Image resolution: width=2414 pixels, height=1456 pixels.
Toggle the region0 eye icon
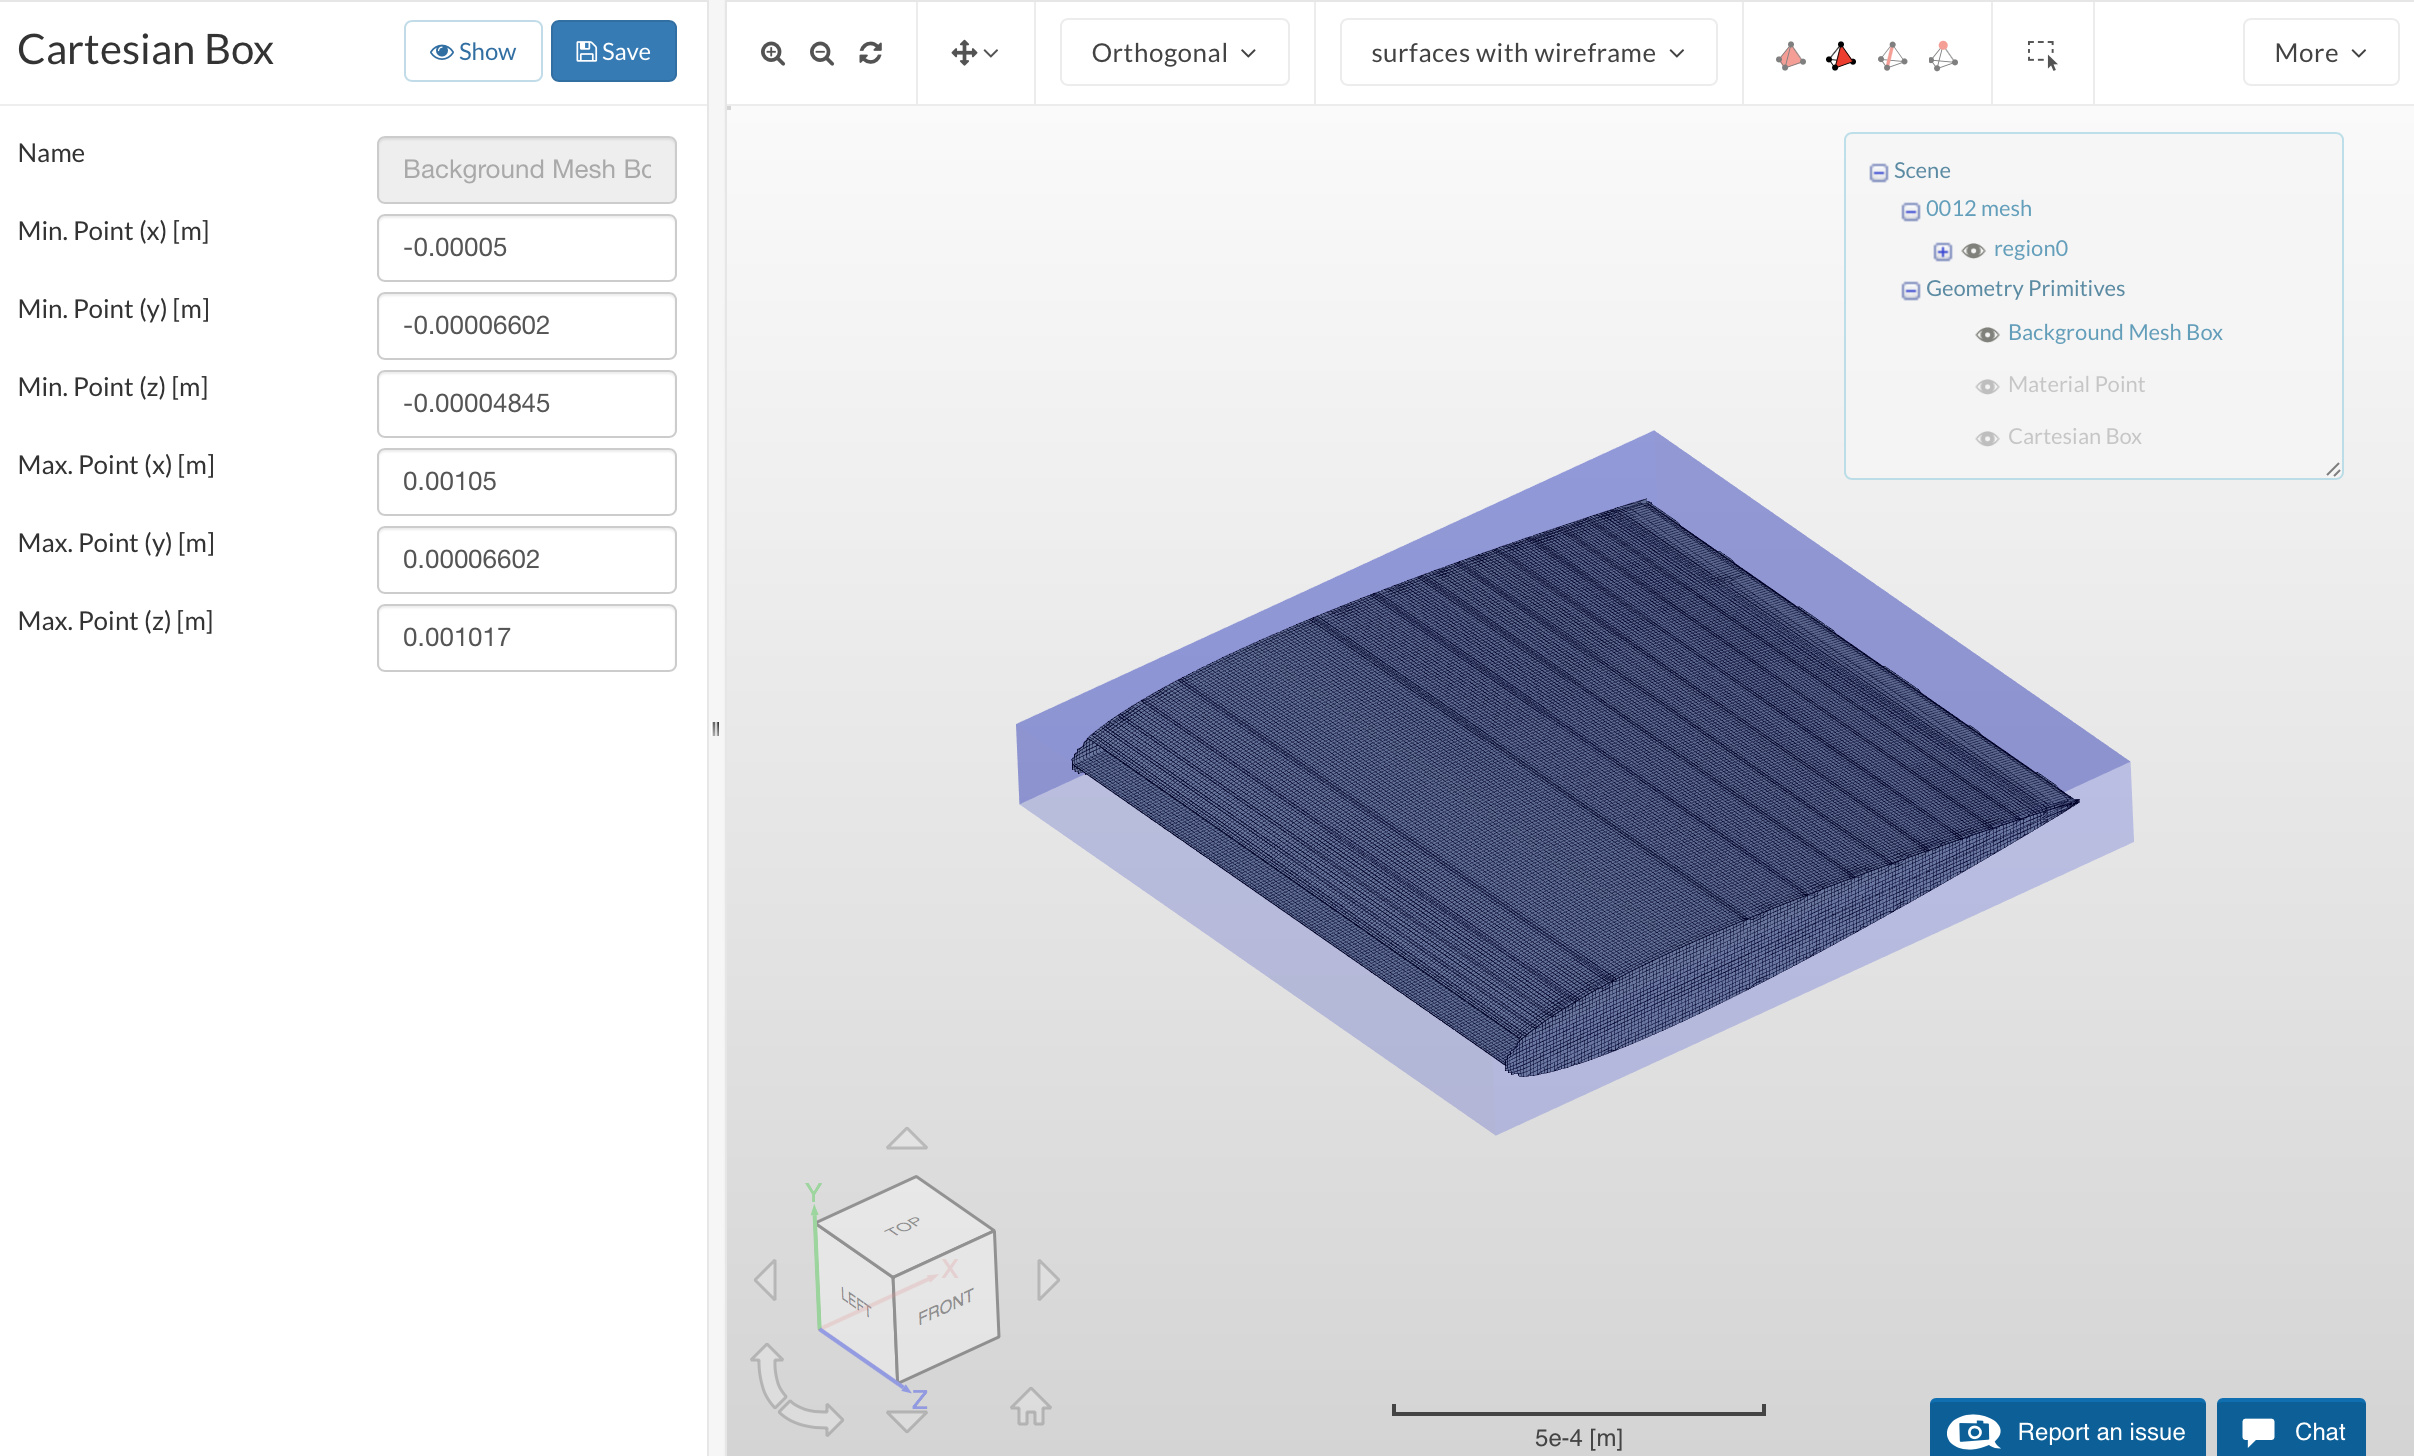point(1973,250)
